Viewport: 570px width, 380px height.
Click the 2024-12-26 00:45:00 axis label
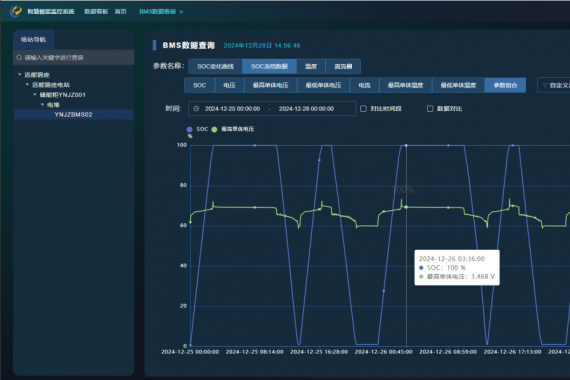click(x=383, y=352)
